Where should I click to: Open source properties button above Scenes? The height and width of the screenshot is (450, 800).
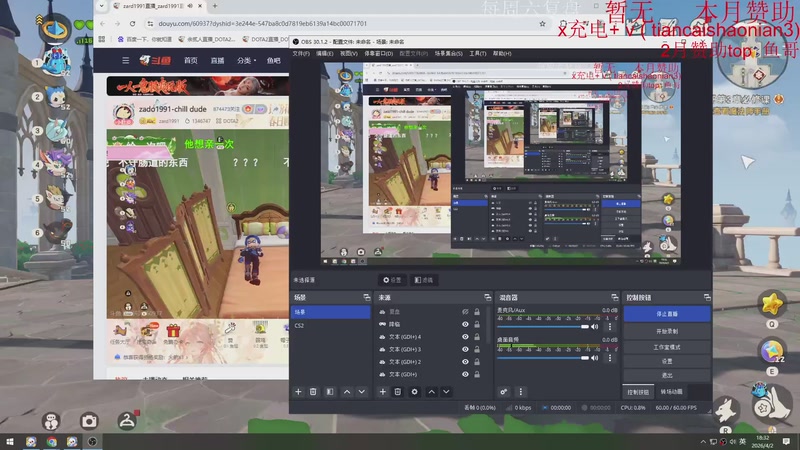[x=392, y=280]
